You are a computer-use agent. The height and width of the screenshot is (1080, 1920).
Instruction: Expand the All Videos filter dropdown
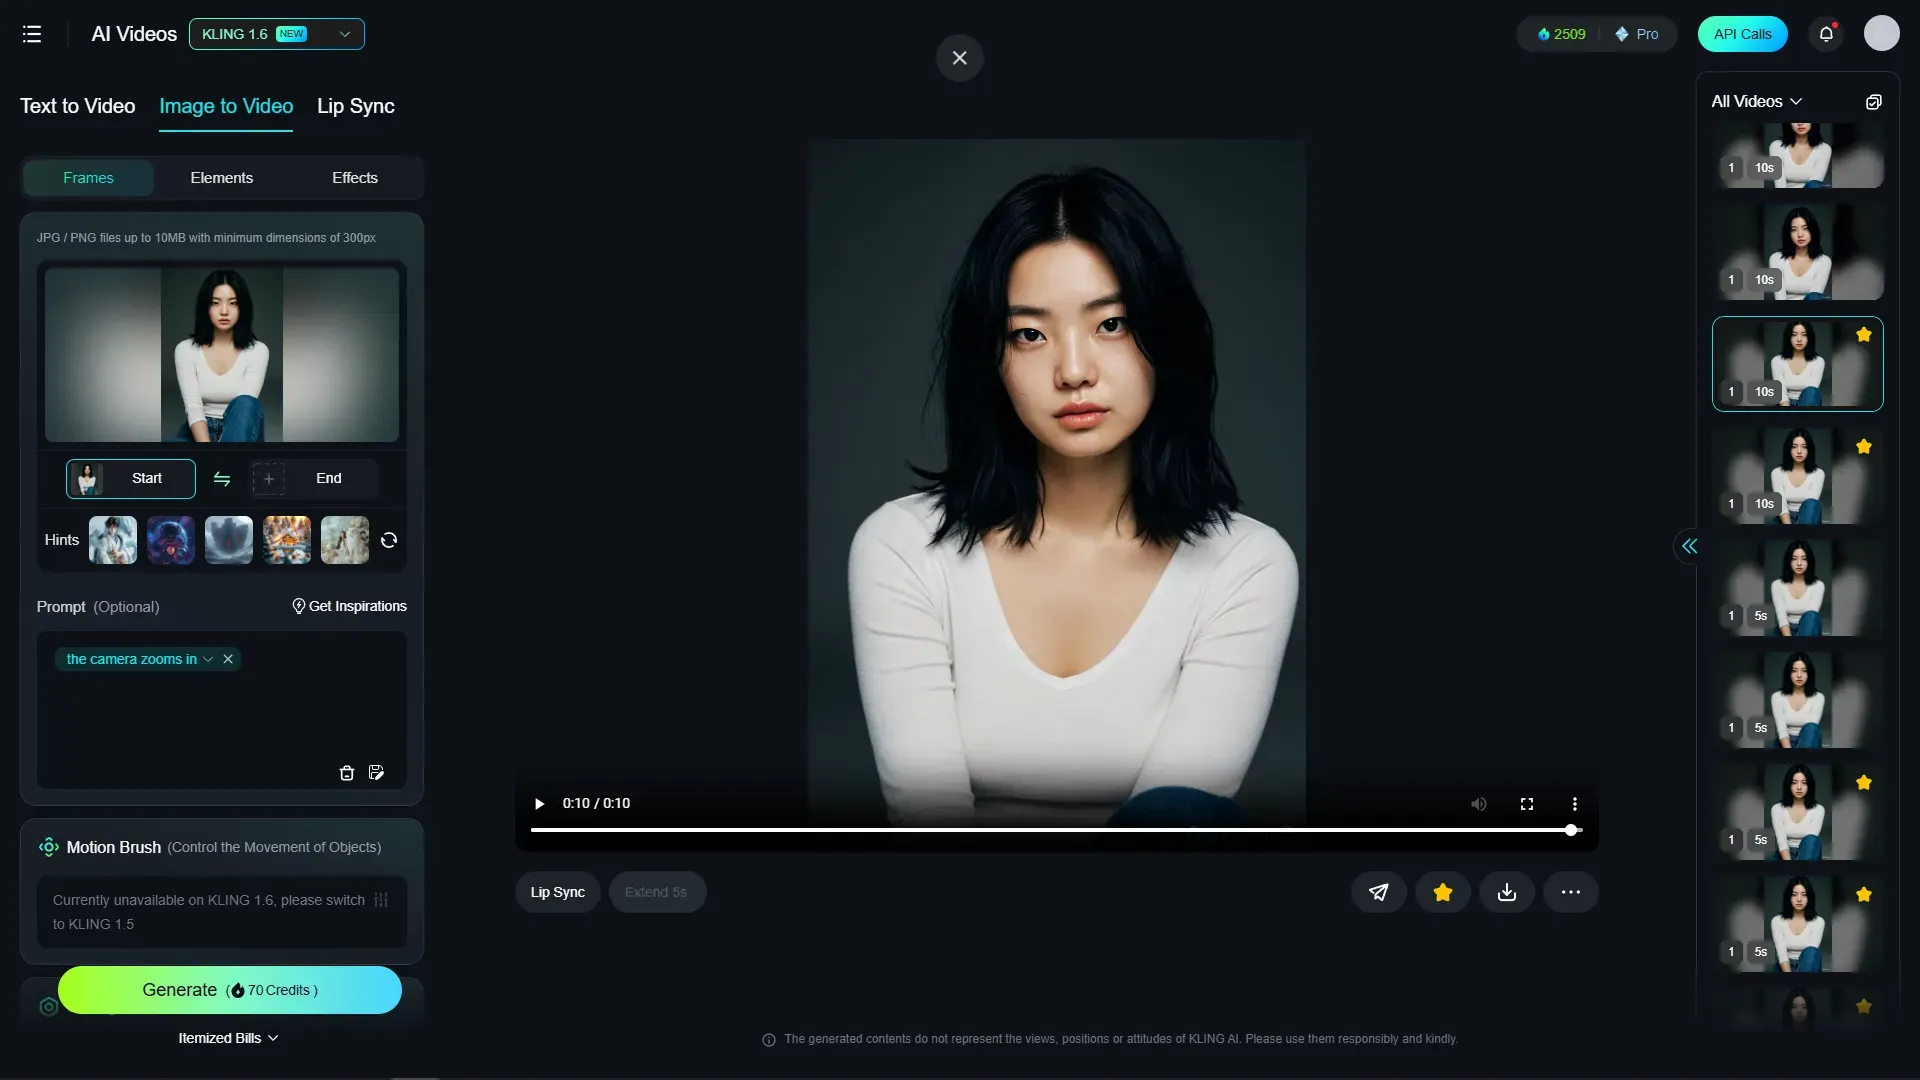1757,102
